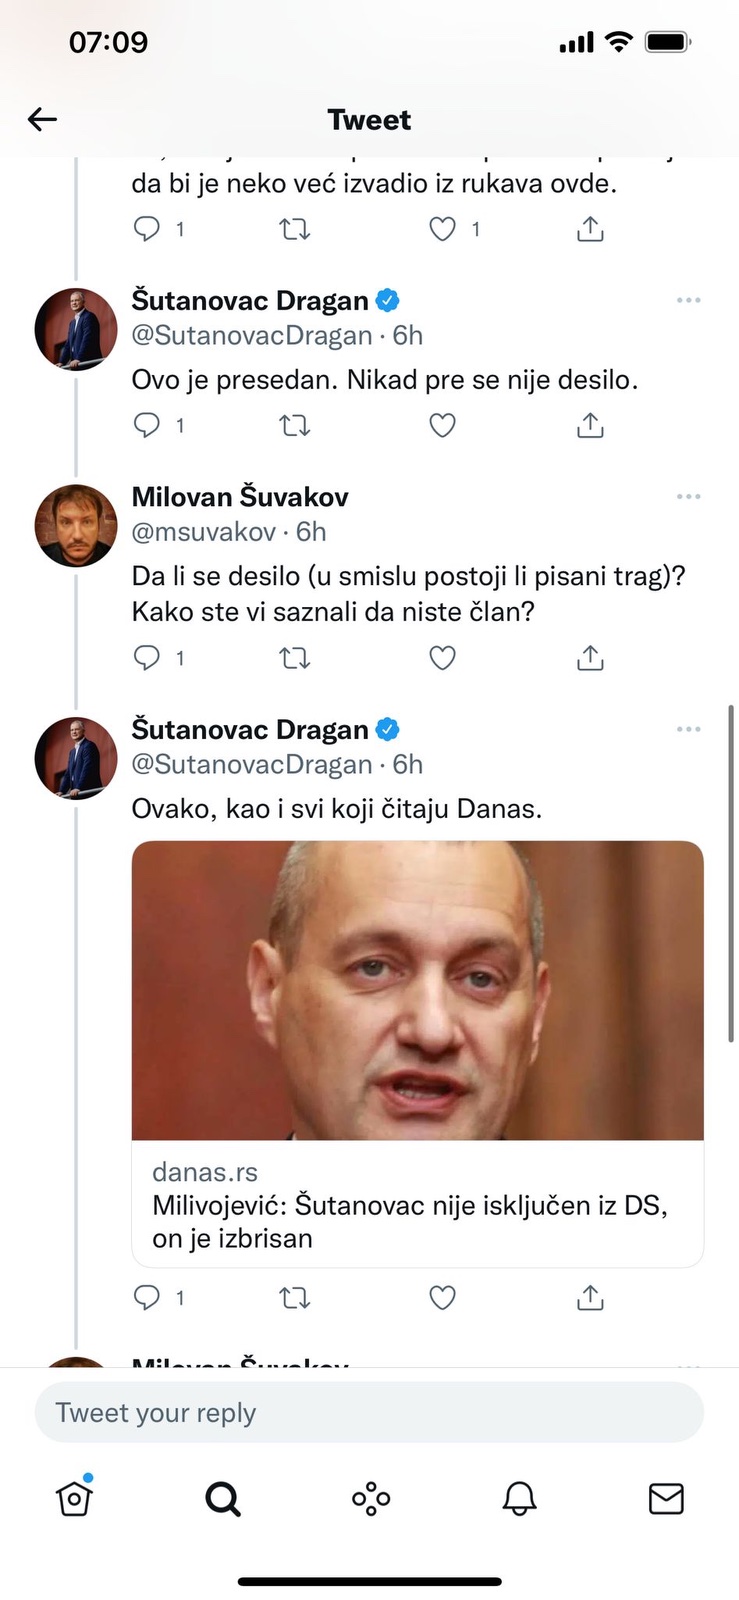Tap the 'Tweet your reply' field
The width and height of the screenshot is (739, 1600).
coord(369,1412)
